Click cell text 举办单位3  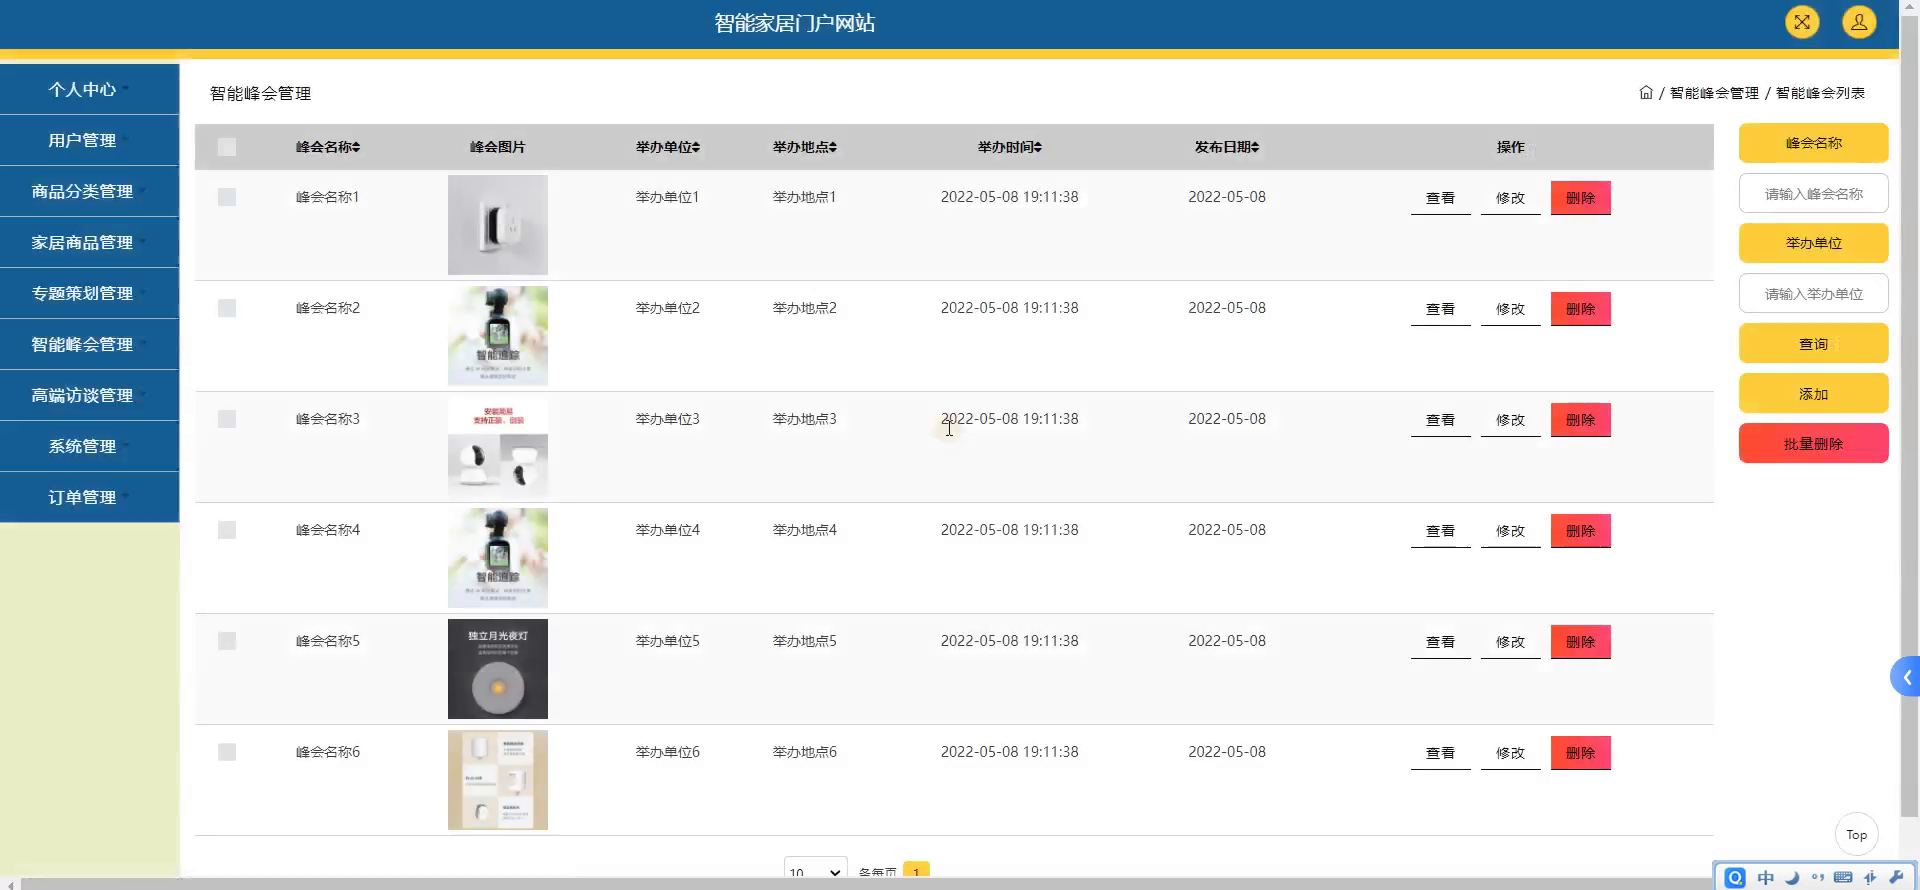(x=667, y=419)
